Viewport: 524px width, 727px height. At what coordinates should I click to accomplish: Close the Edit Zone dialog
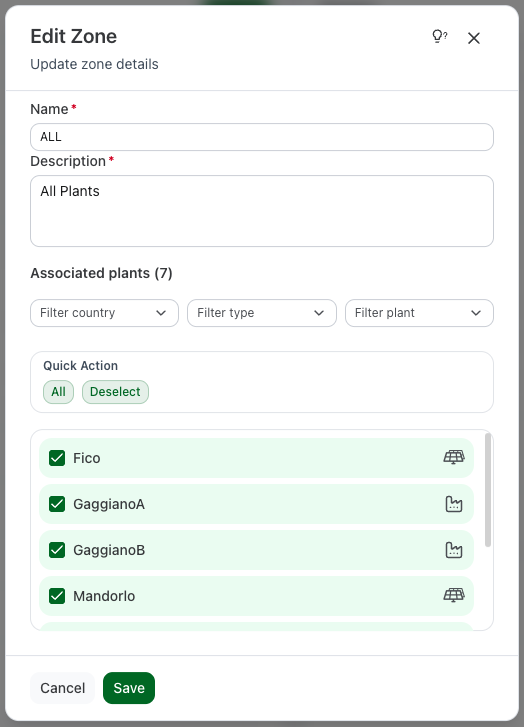(473, 38)
